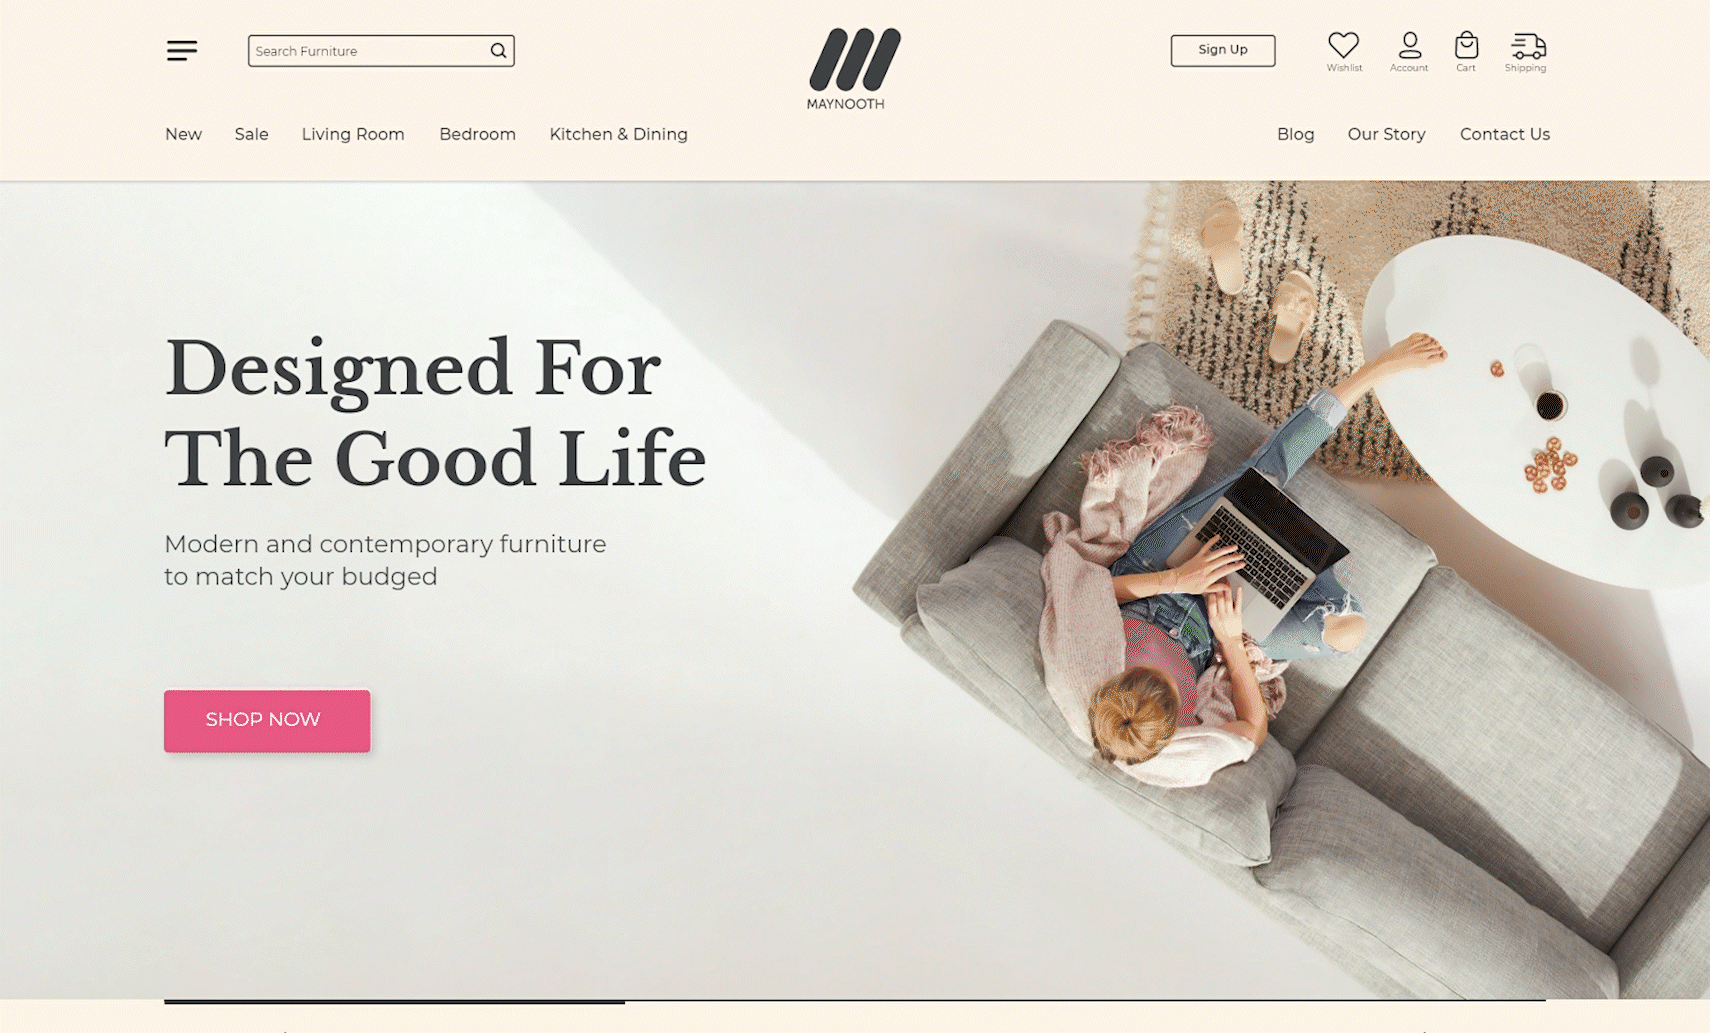
Task: Go to Bedroom category
Action: (477, 134)
